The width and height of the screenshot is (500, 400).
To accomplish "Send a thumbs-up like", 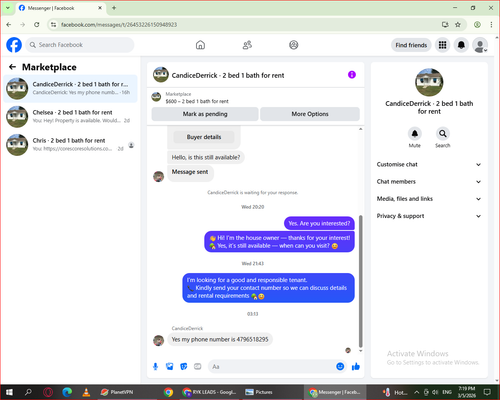I will (x=356, y=367).
